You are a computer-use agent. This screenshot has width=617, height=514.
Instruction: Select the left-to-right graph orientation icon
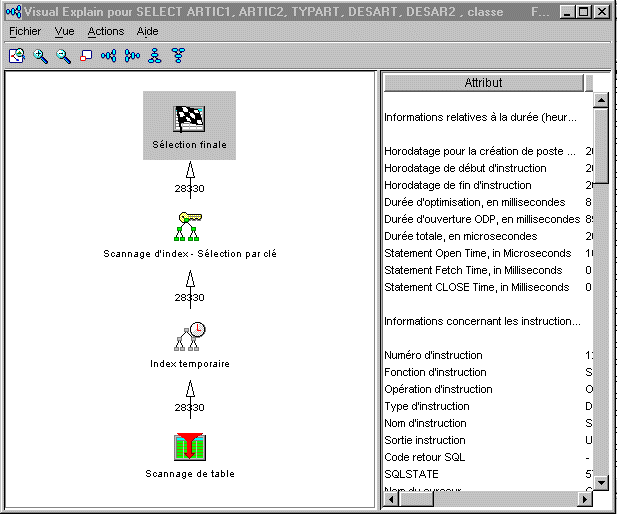tap(109, 55)
